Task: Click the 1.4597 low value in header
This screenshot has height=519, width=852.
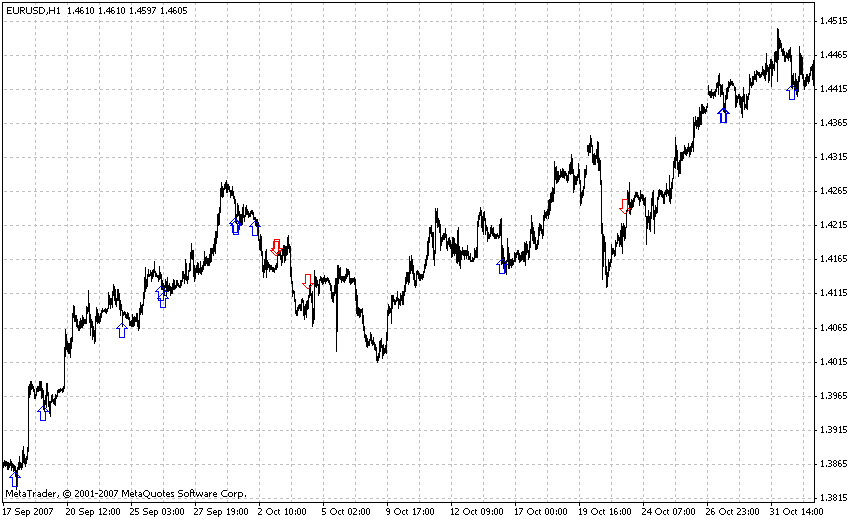Action: click(142, 10)
